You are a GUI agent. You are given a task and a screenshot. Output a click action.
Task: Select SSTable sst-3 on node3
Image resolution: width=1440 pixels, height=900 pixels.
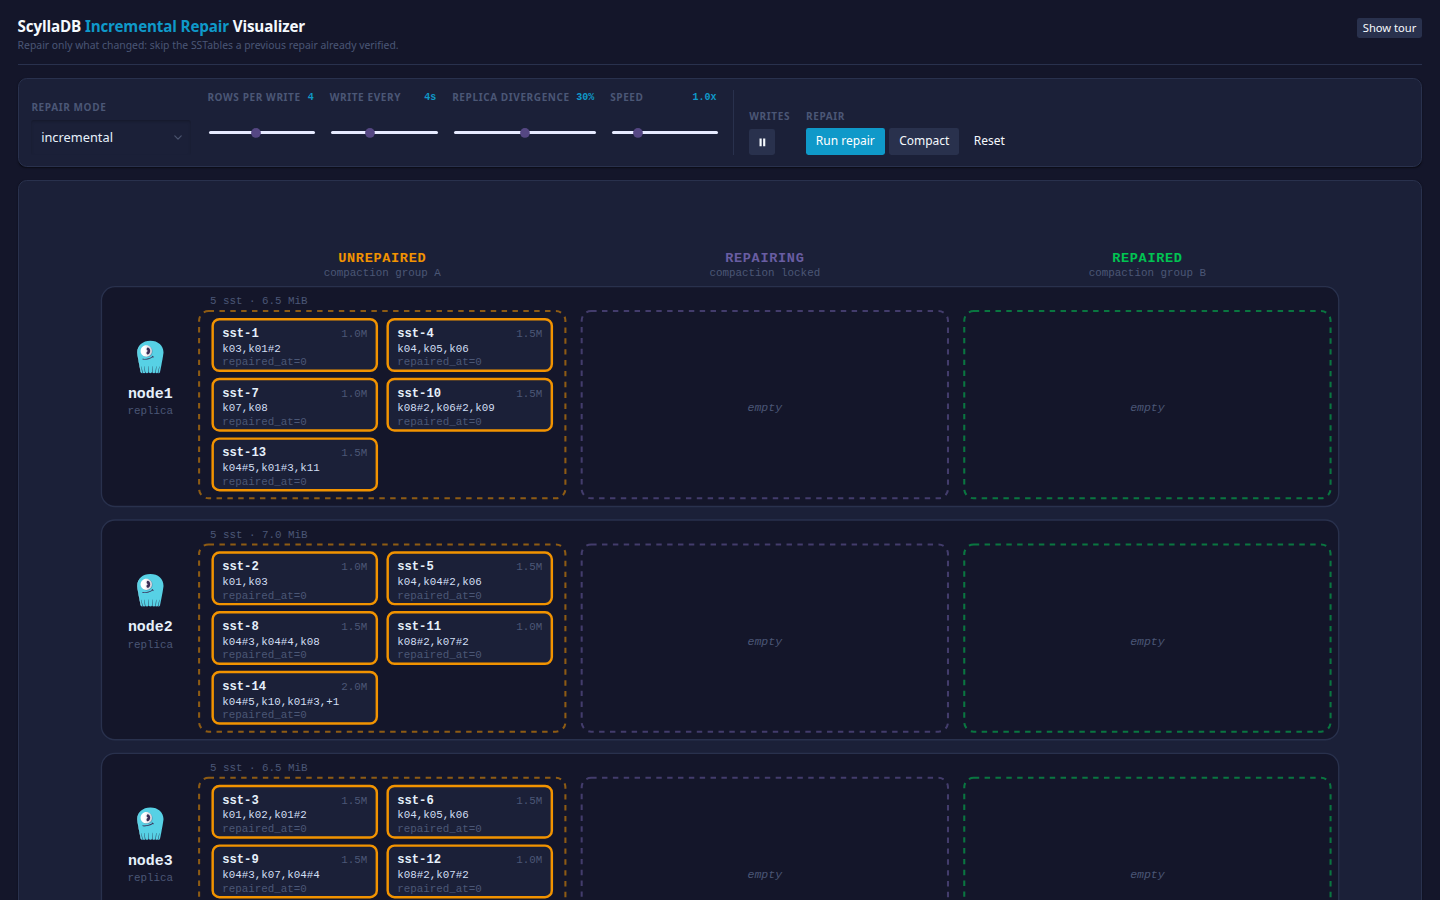tap(295, 812)
